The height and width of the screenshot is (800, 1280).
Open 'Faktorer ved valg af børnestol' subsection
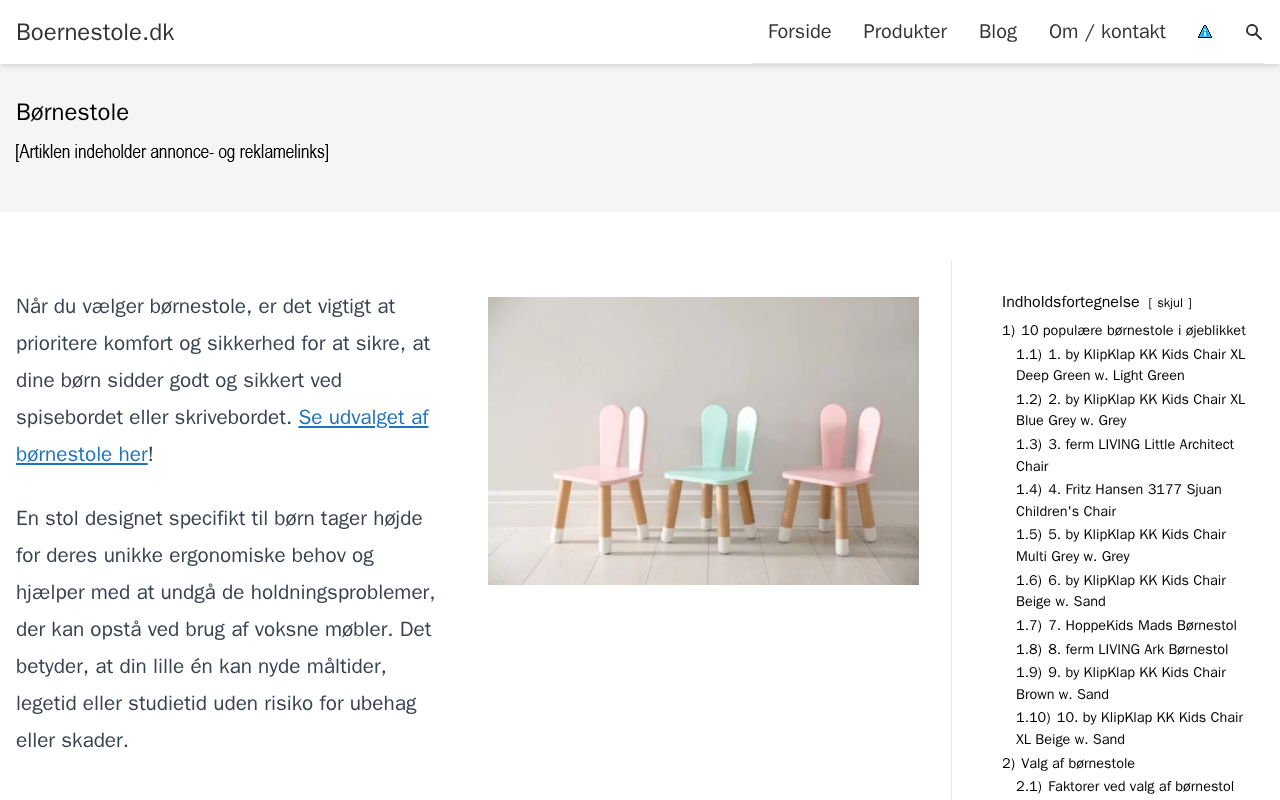[1125, 787]
